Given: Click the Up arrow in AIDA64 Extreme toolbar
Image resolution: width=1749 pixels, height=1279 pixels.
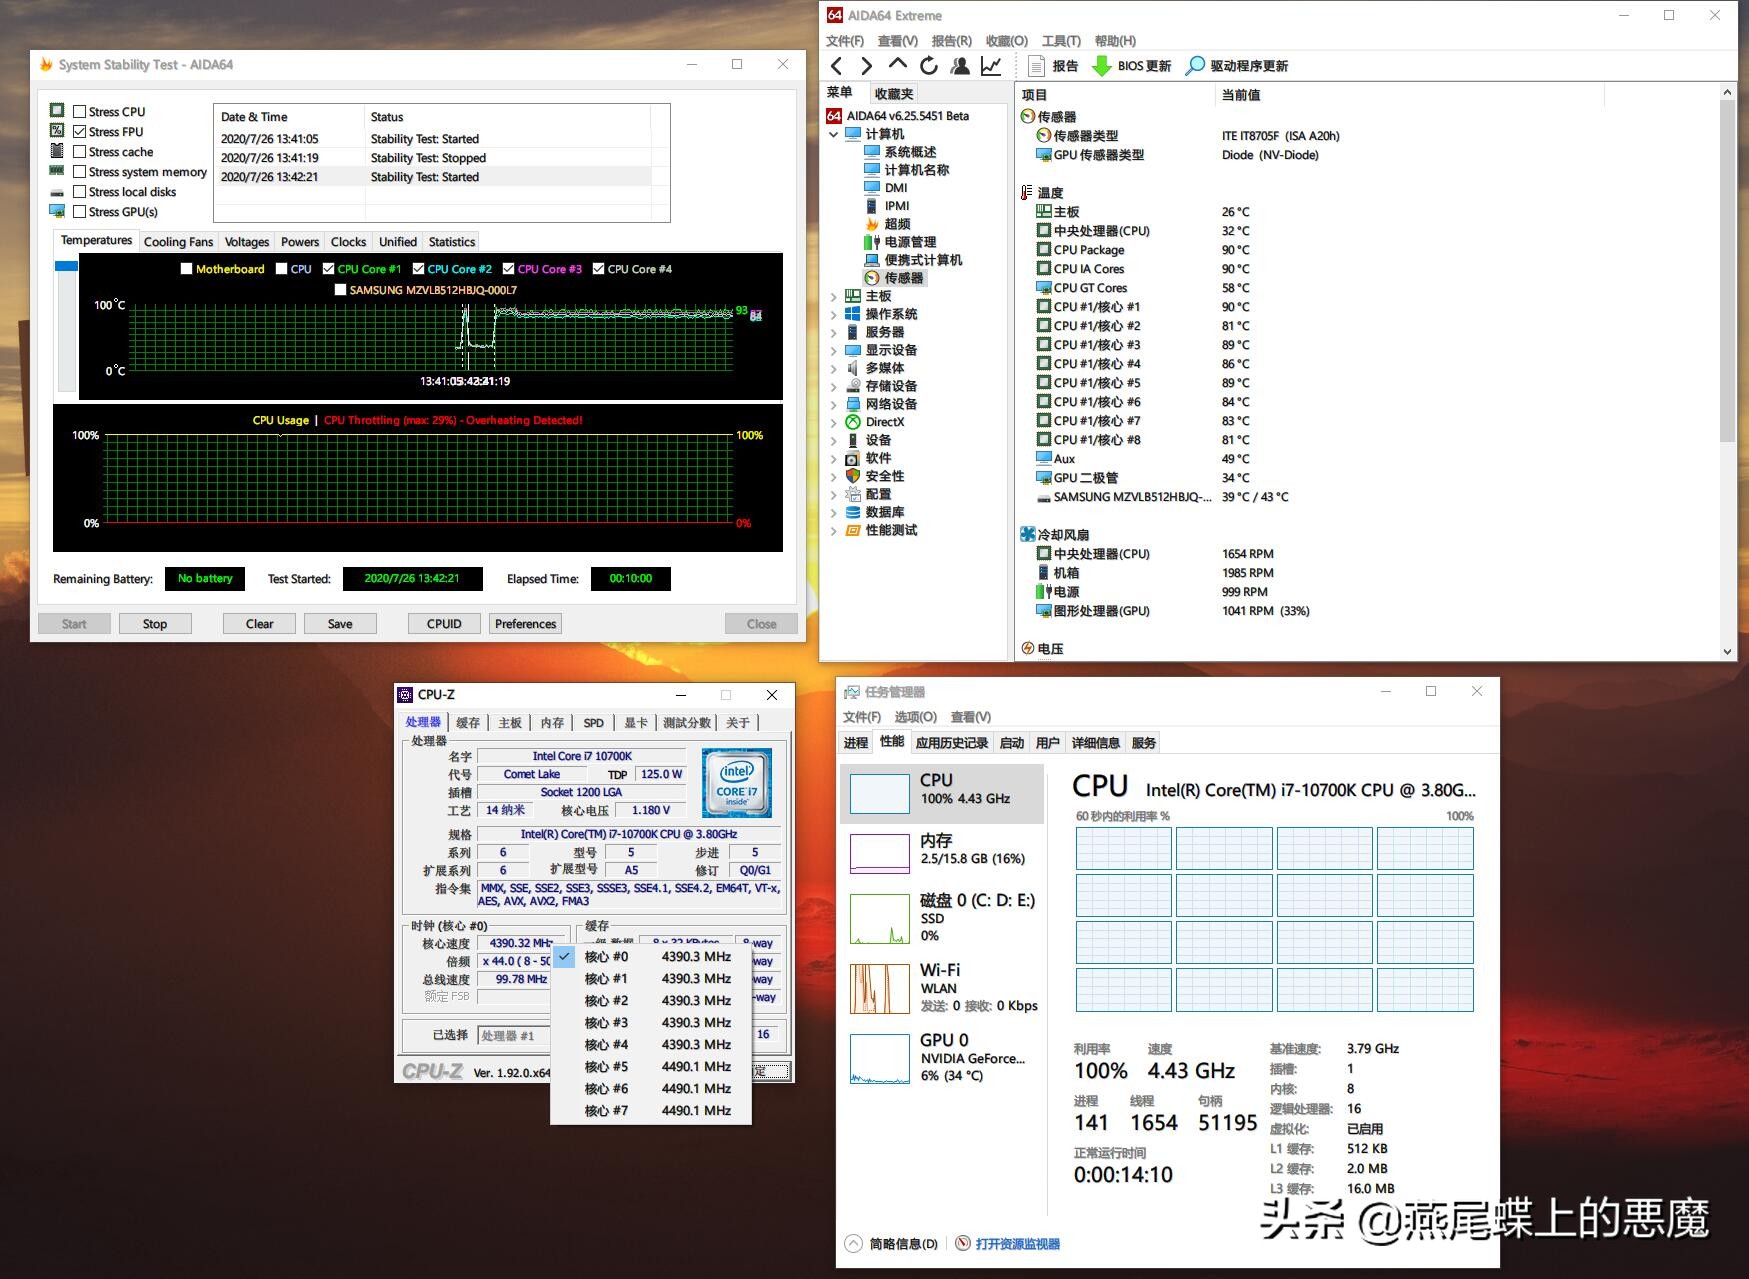Looking at the screenshot, I should 898,65.
